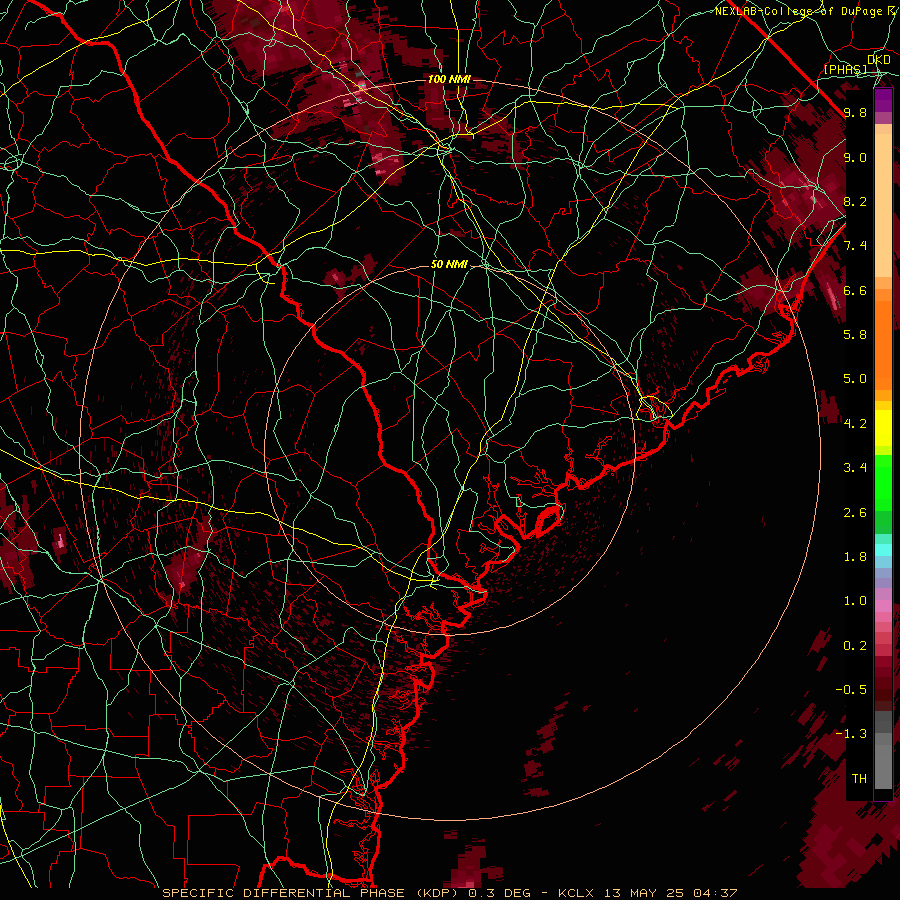Click the 9.0 scale value

855,157
